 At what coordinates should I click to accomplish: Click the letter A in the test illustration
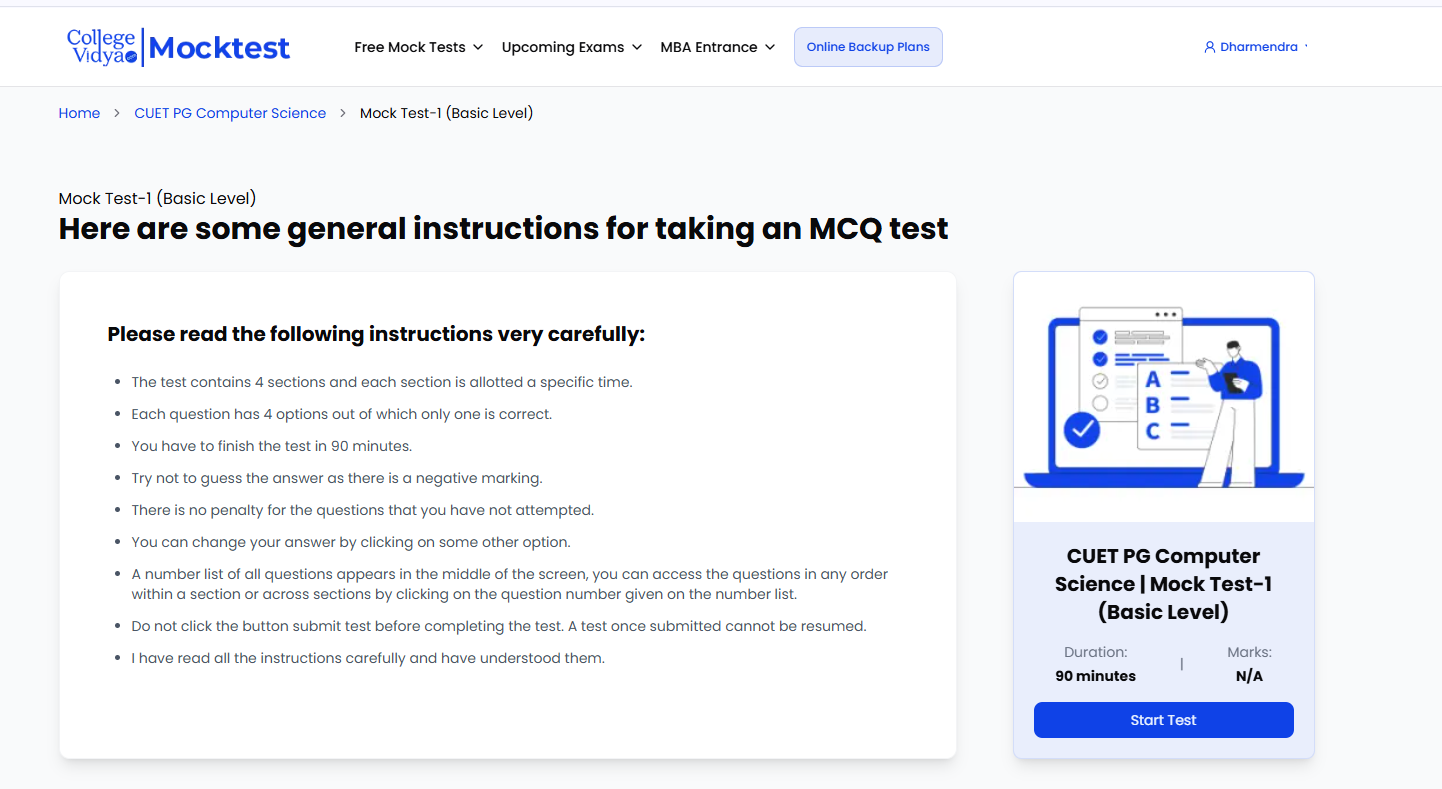point(1153,380)
